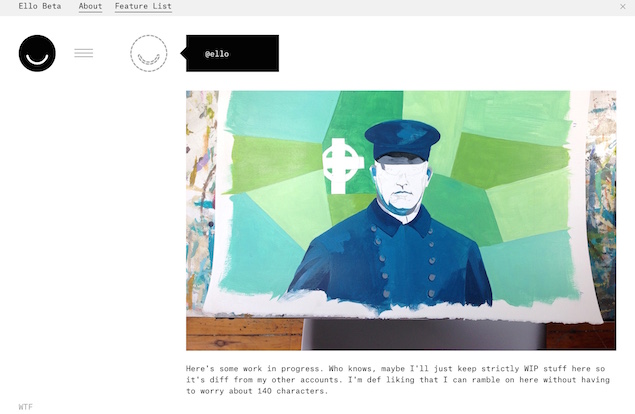The image size is (635, 414).
Task: Click the white Celtic cross in painting
Action: pos(340,166)
